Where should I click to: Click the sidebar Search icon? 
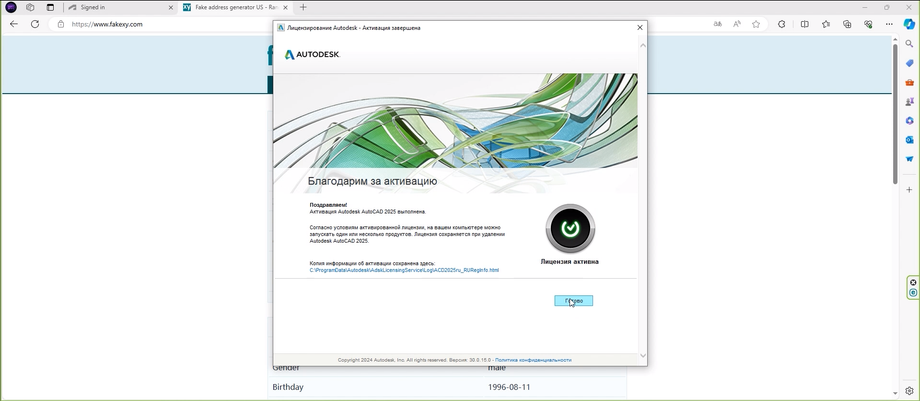[x=909, y=44]
